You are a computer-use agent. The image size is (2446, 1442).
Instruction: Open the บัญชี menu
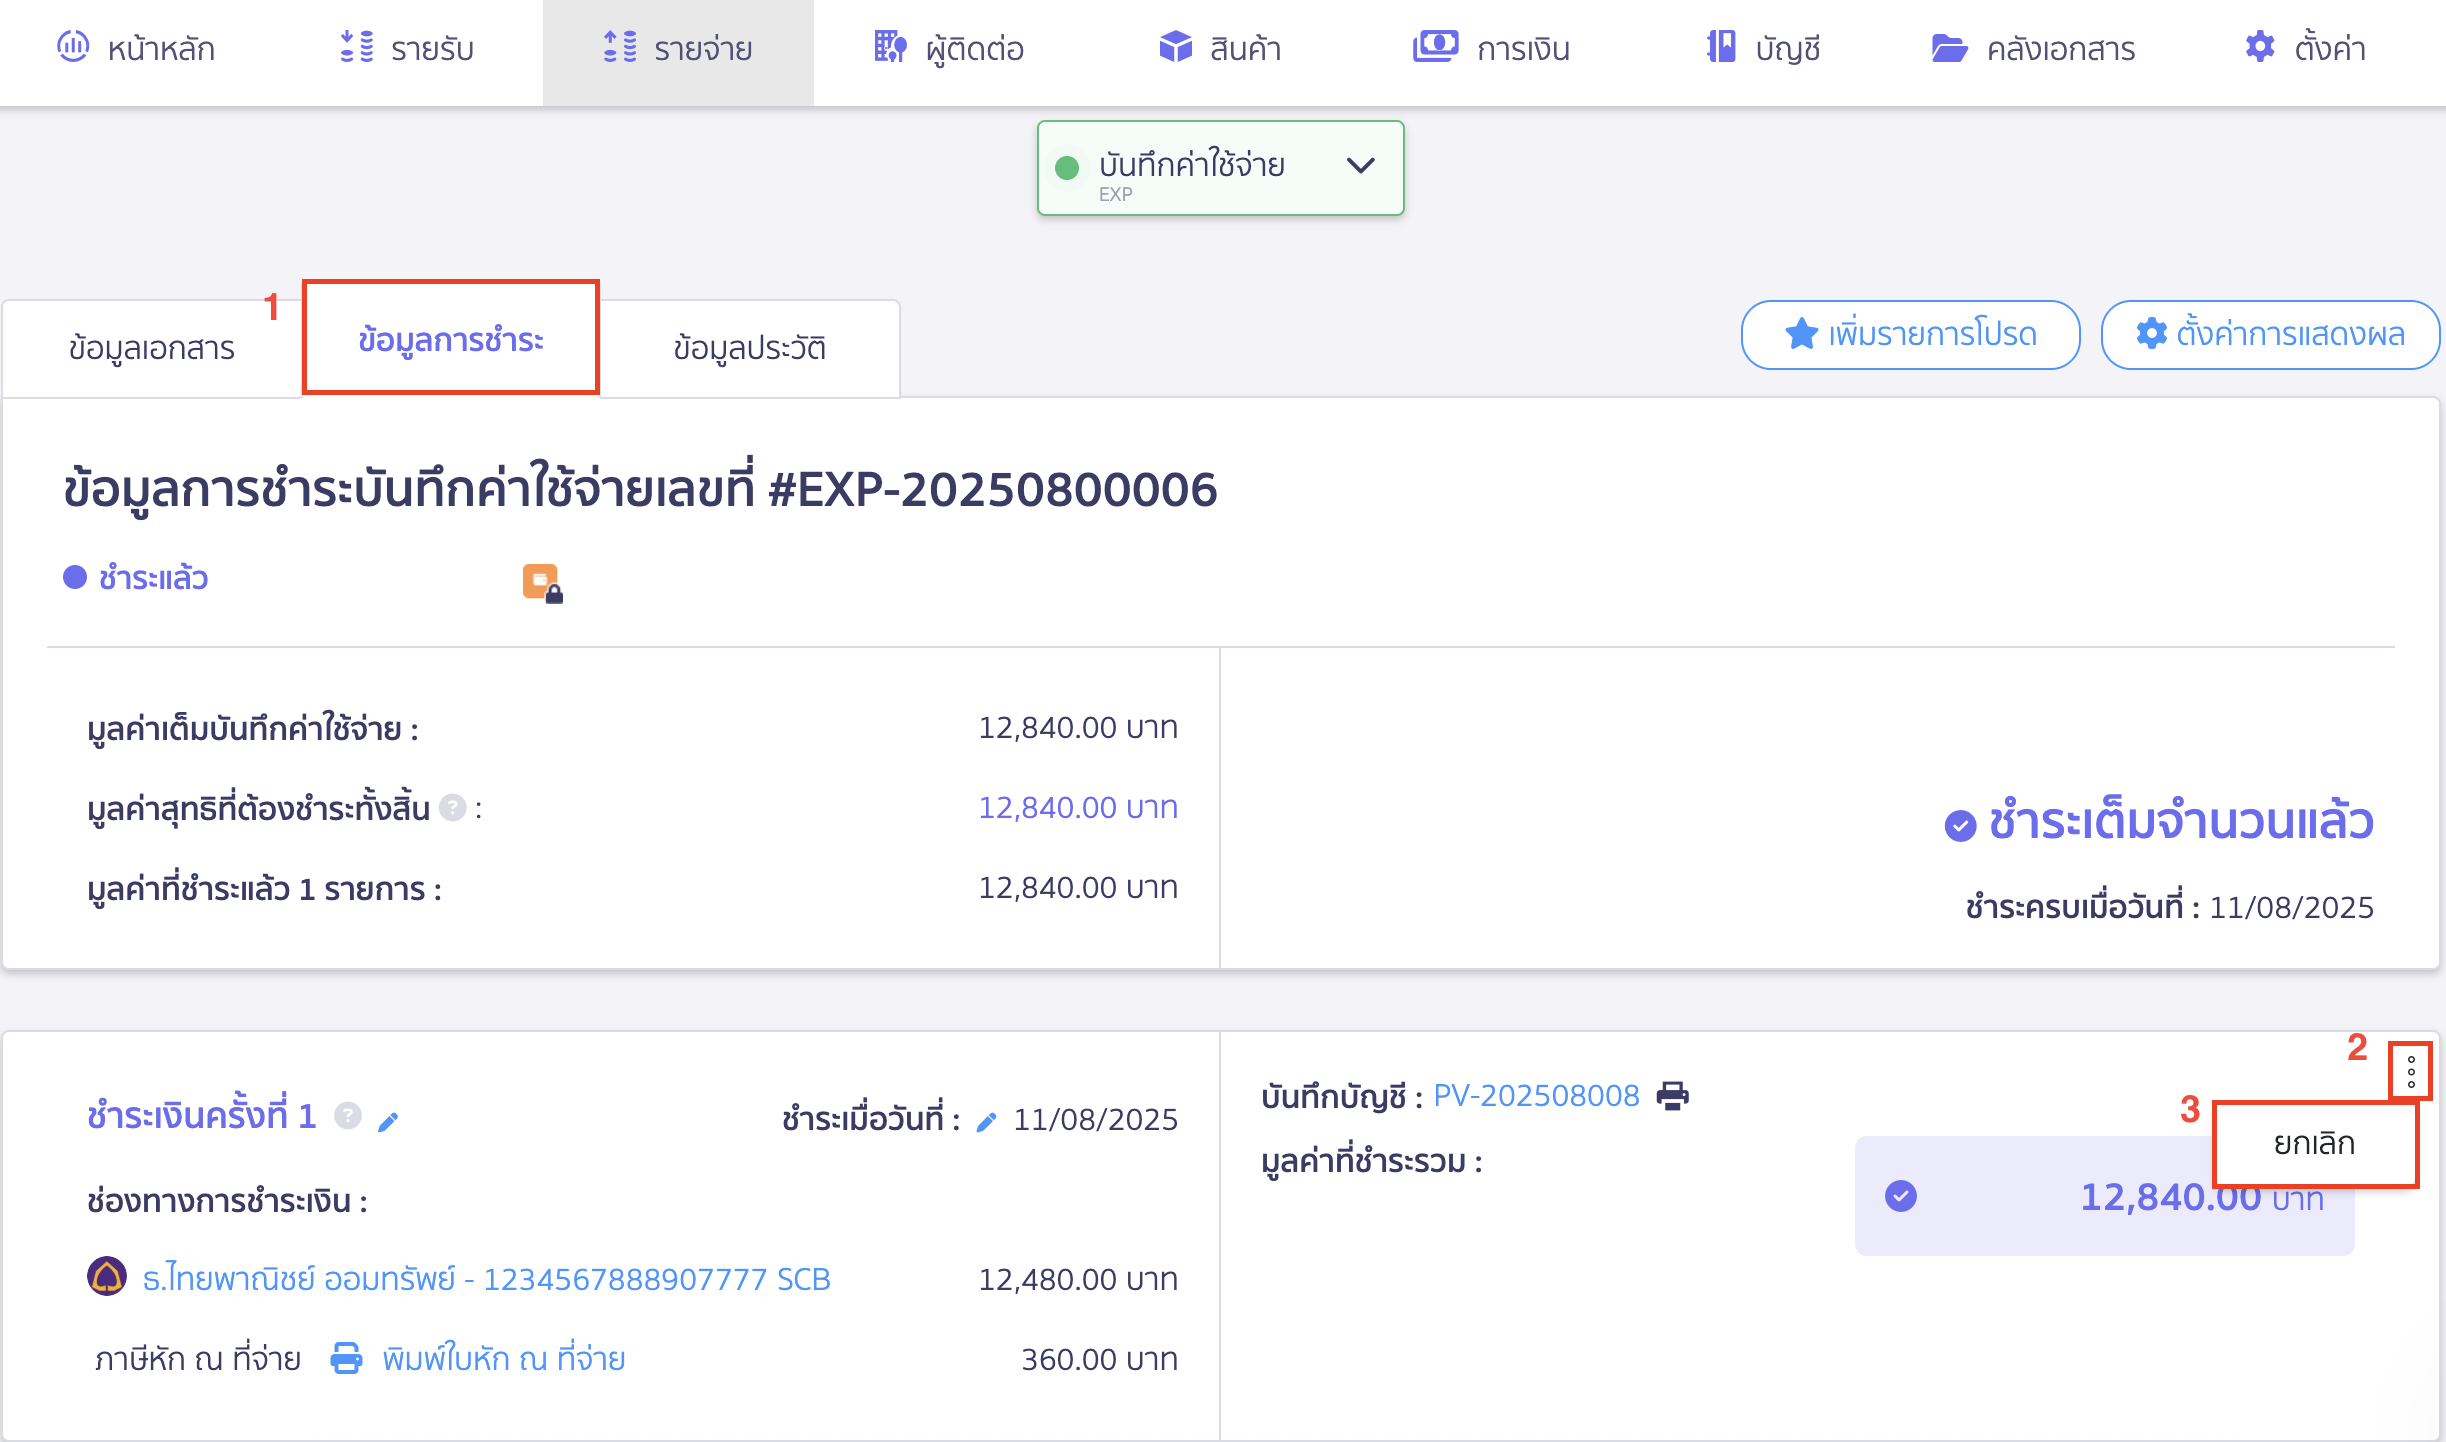(1763, 48)
